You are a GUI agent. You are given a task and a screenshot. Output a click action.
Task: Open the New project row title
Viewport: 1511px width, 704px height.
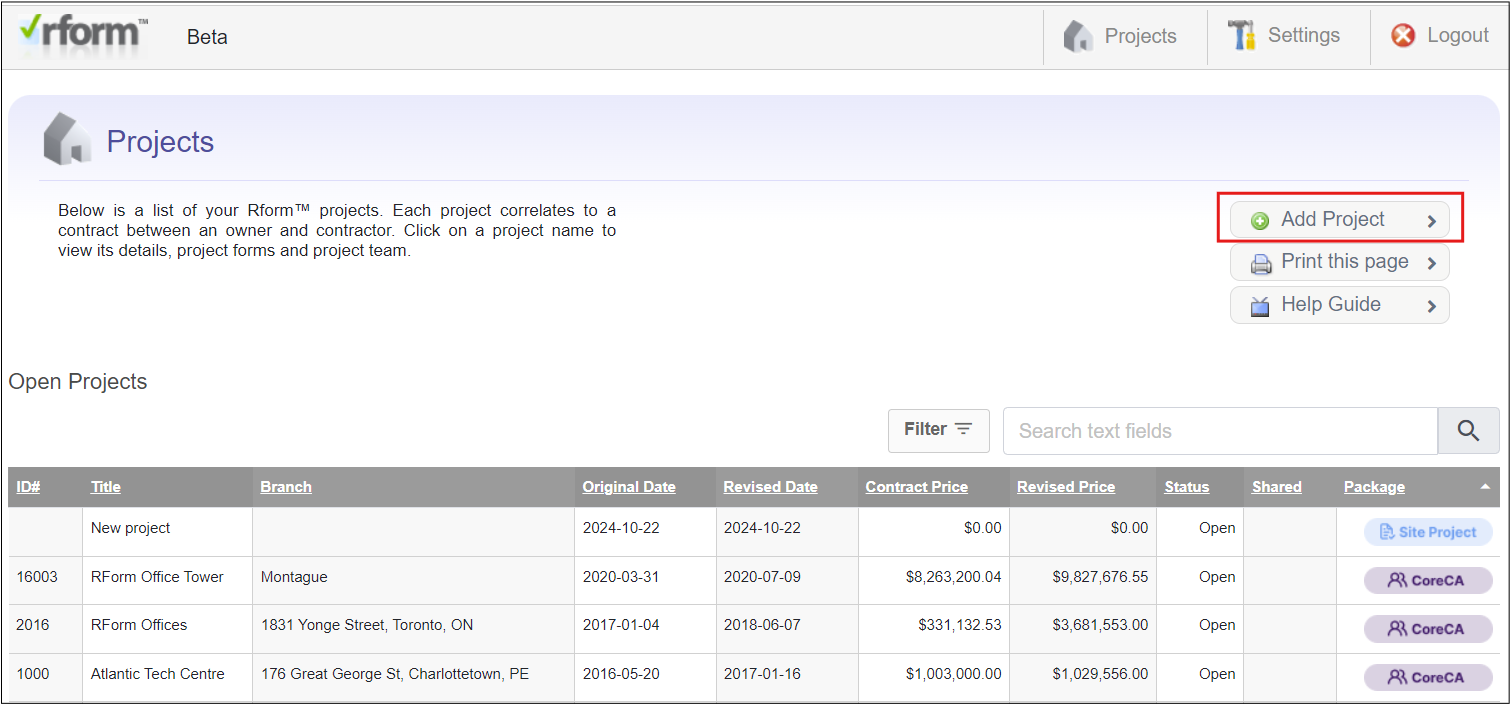coord(130,528)
